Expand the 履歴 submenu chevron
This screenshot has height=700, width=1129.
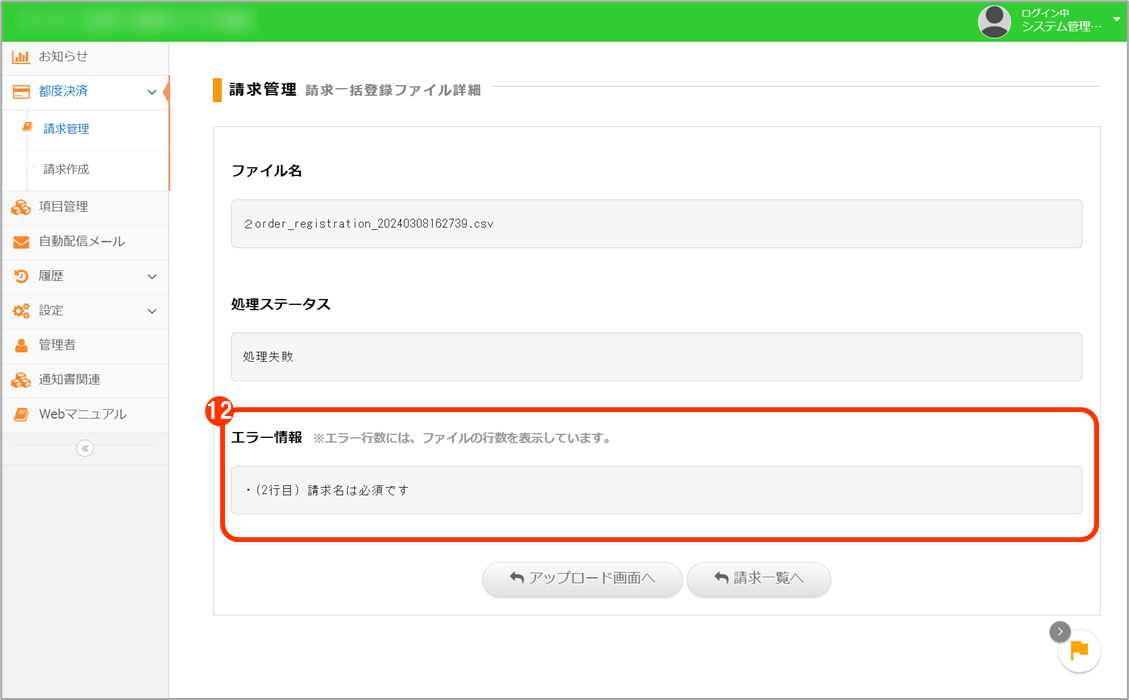(152, 276)
